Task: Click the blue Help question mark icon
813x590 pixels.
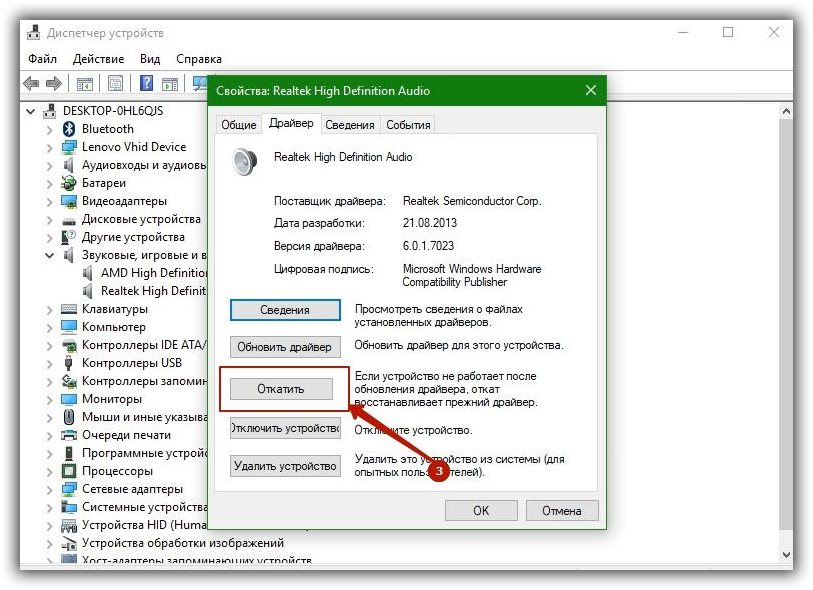Action: (x=147, y=83)
